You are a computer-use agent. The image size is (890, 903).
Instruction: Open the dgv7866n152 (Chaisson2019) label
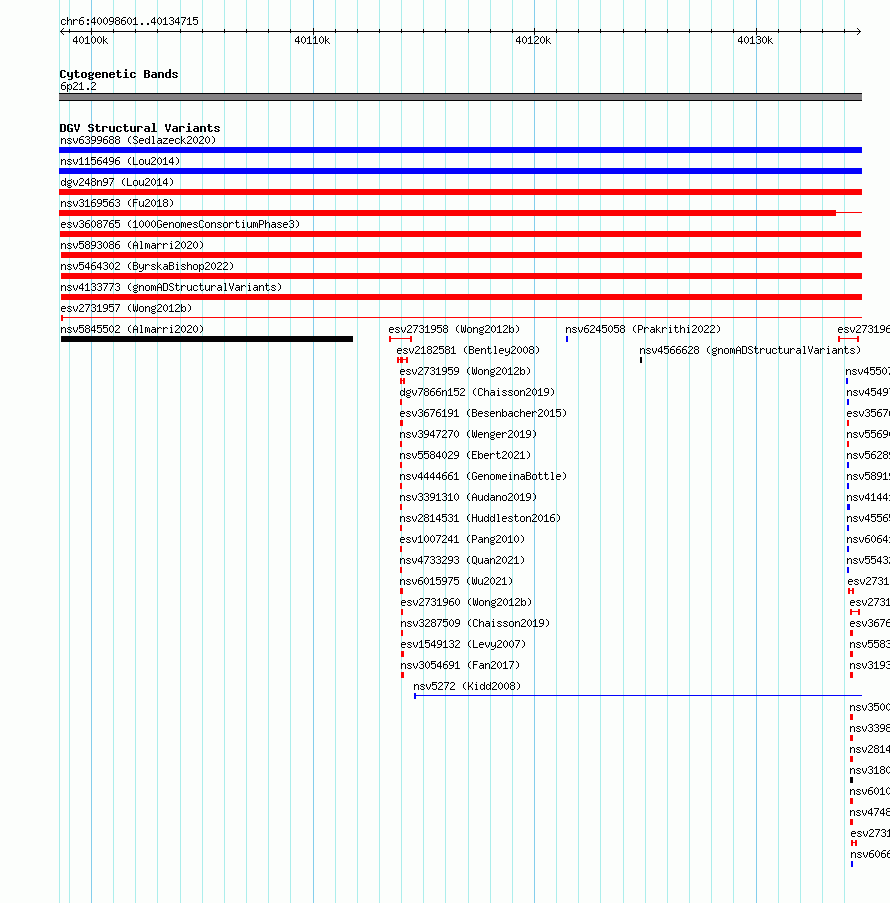click(477, 393)
